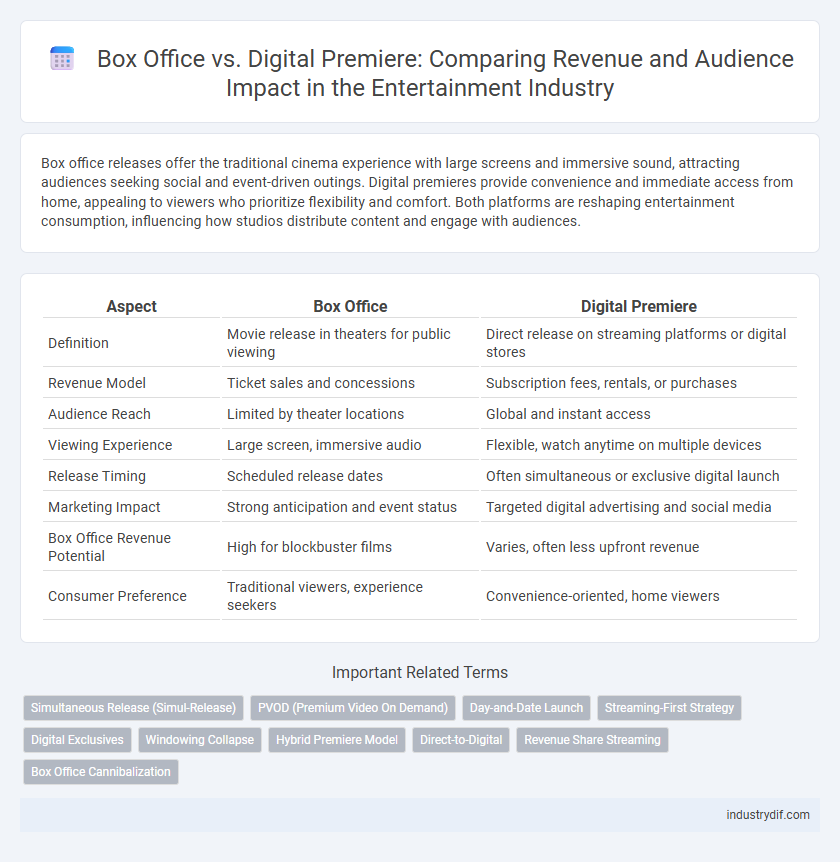Click the Box Office column header

350,306
